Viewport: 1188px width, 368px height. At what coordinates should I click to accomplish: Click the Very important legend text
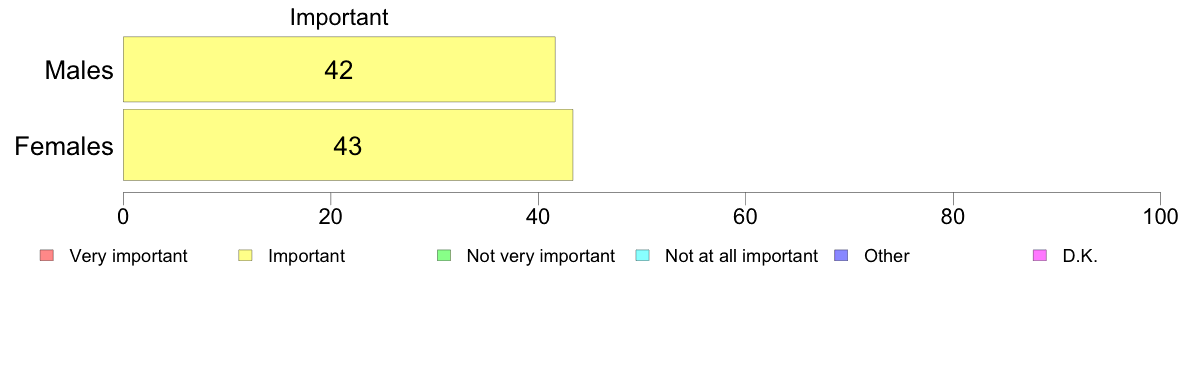(x=128, y=256)
